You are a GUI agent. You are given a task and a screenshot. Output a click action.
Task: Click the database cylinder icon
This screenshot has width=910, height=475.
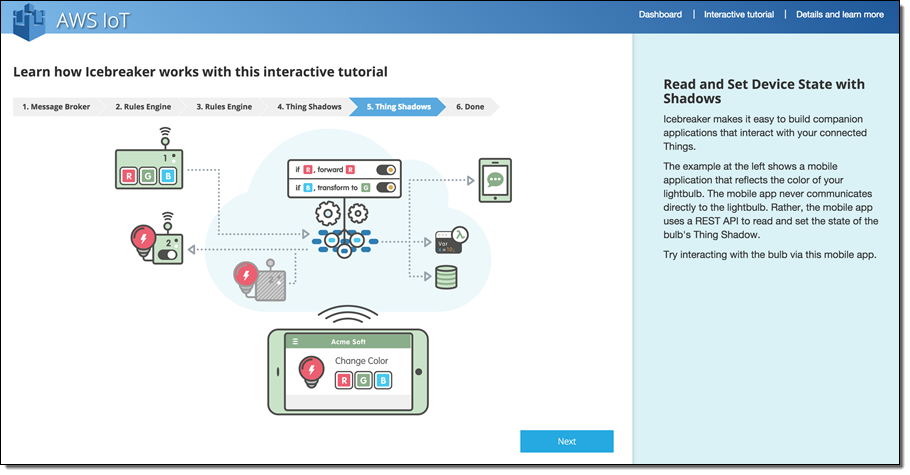[446, 278]
